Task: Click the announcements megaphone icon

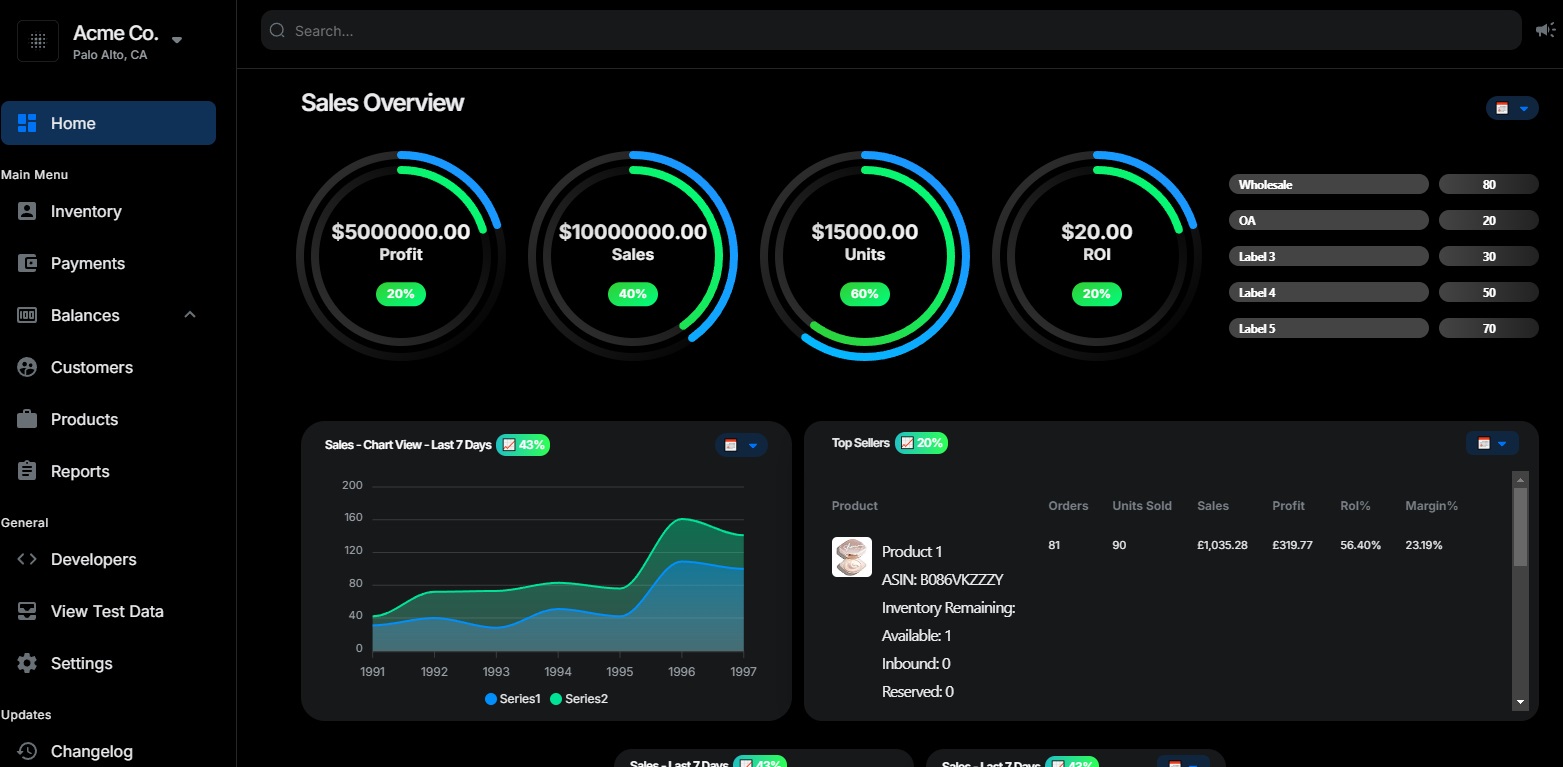Action: (1545, 30)
